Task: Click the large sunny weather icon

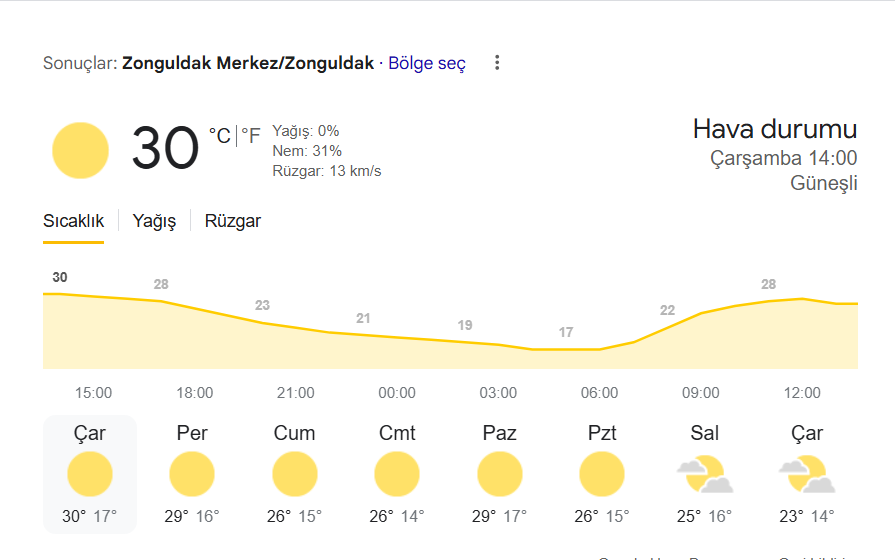Action: pyautogui.click(x=80, y=151)
